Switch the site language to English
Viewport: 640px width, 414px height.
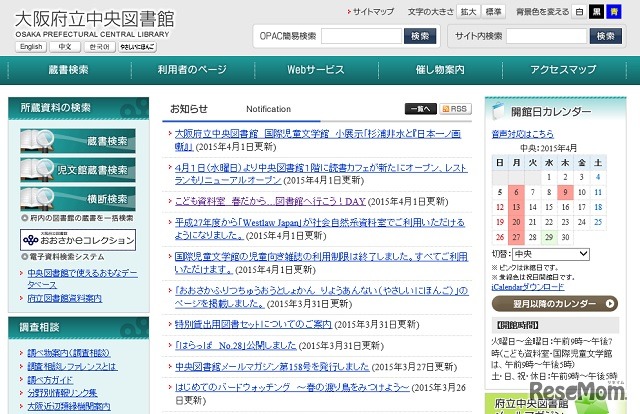coord(31,47)
